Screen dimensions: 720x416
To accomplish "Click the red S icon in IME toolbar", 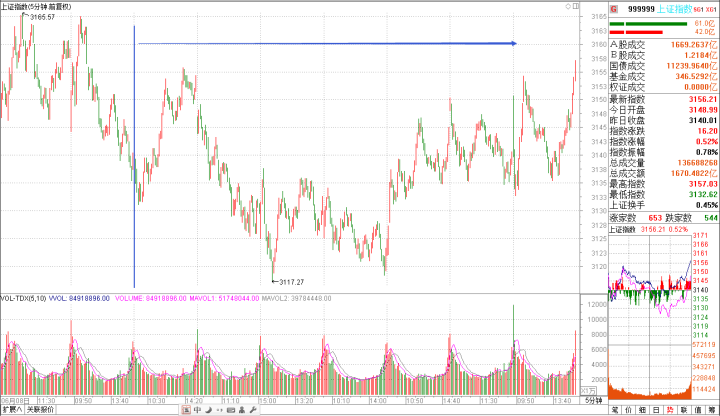I will (x=186, y=410).
